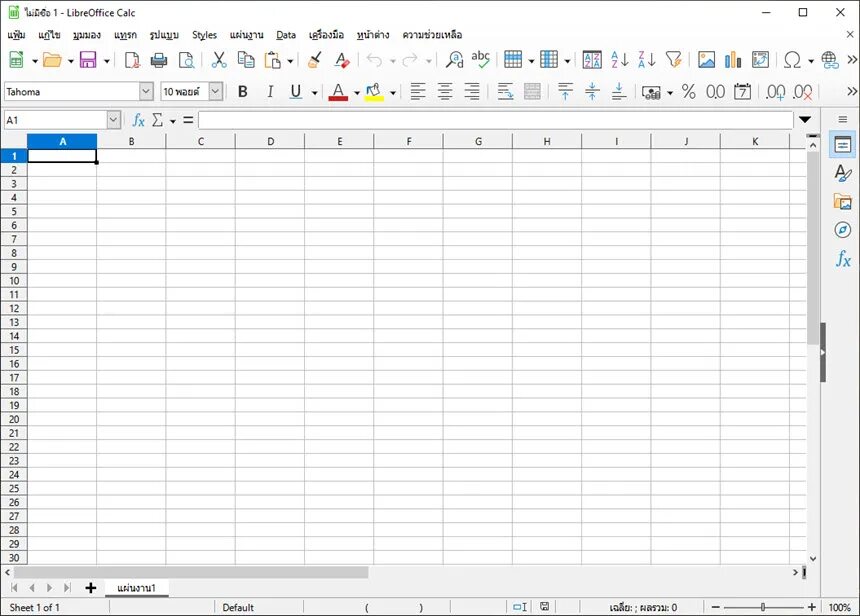The width and height of the screenshot is (860, 616).
Task: Open the Data menu
Action: coord(286,35)
